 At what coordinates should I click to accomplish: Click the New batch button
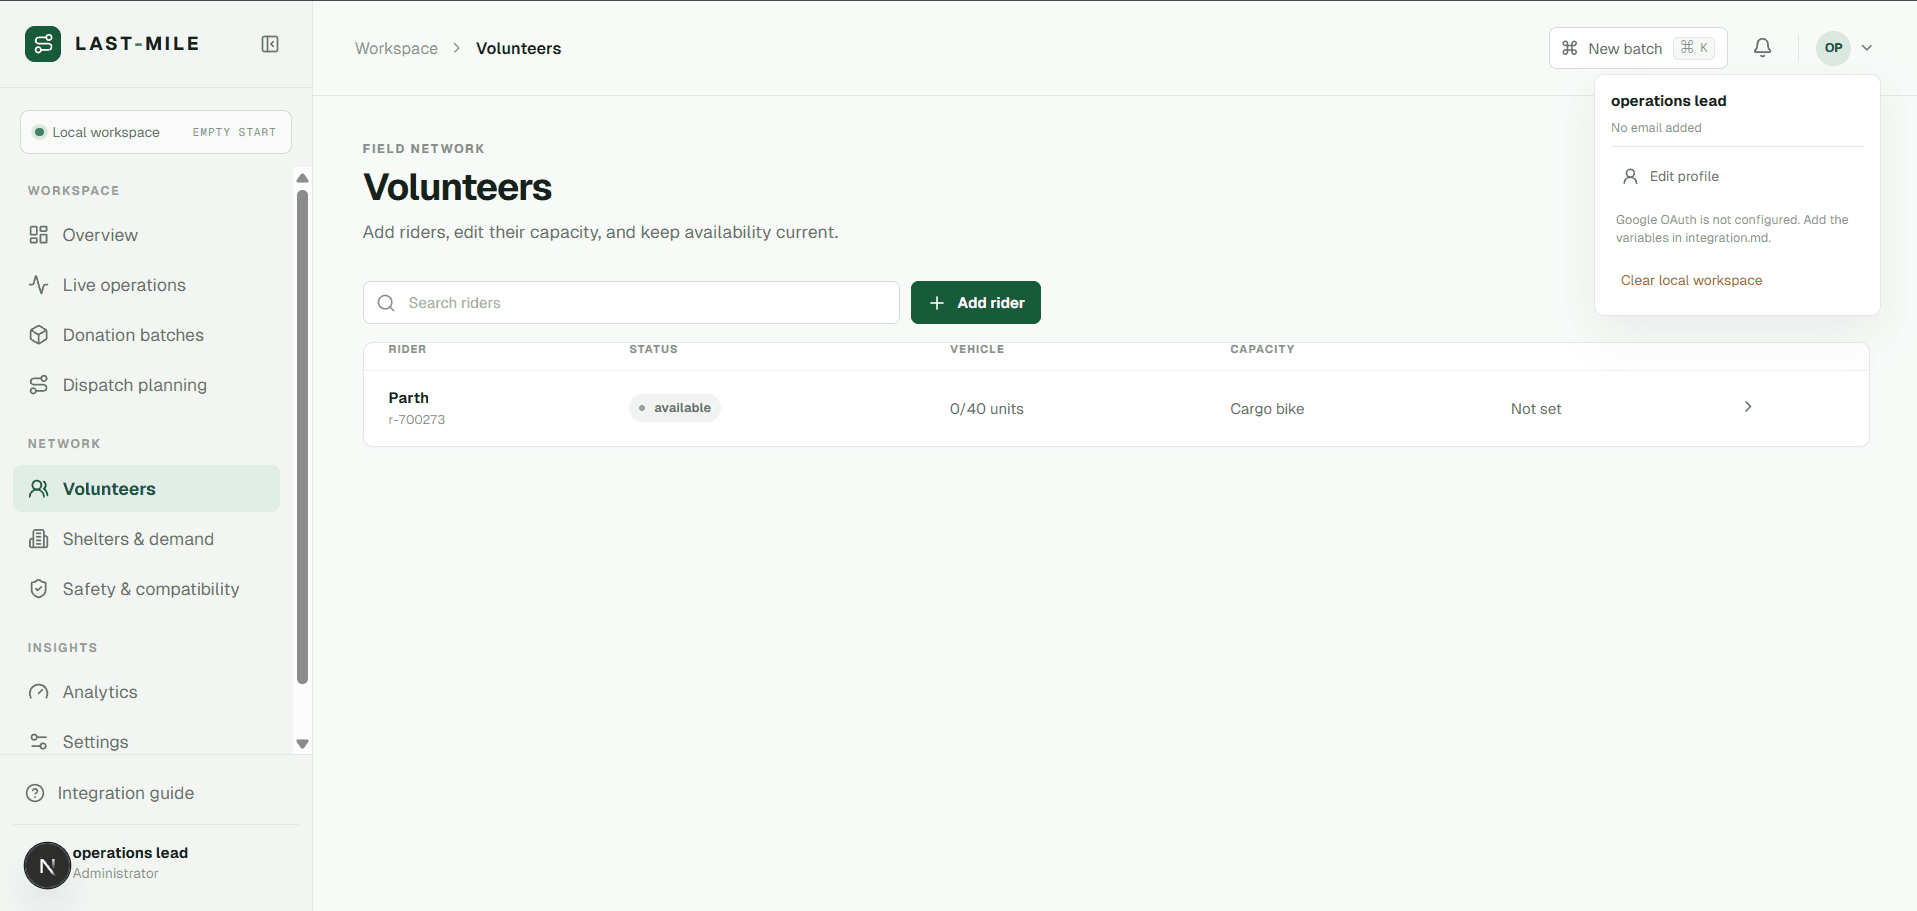1638,48
